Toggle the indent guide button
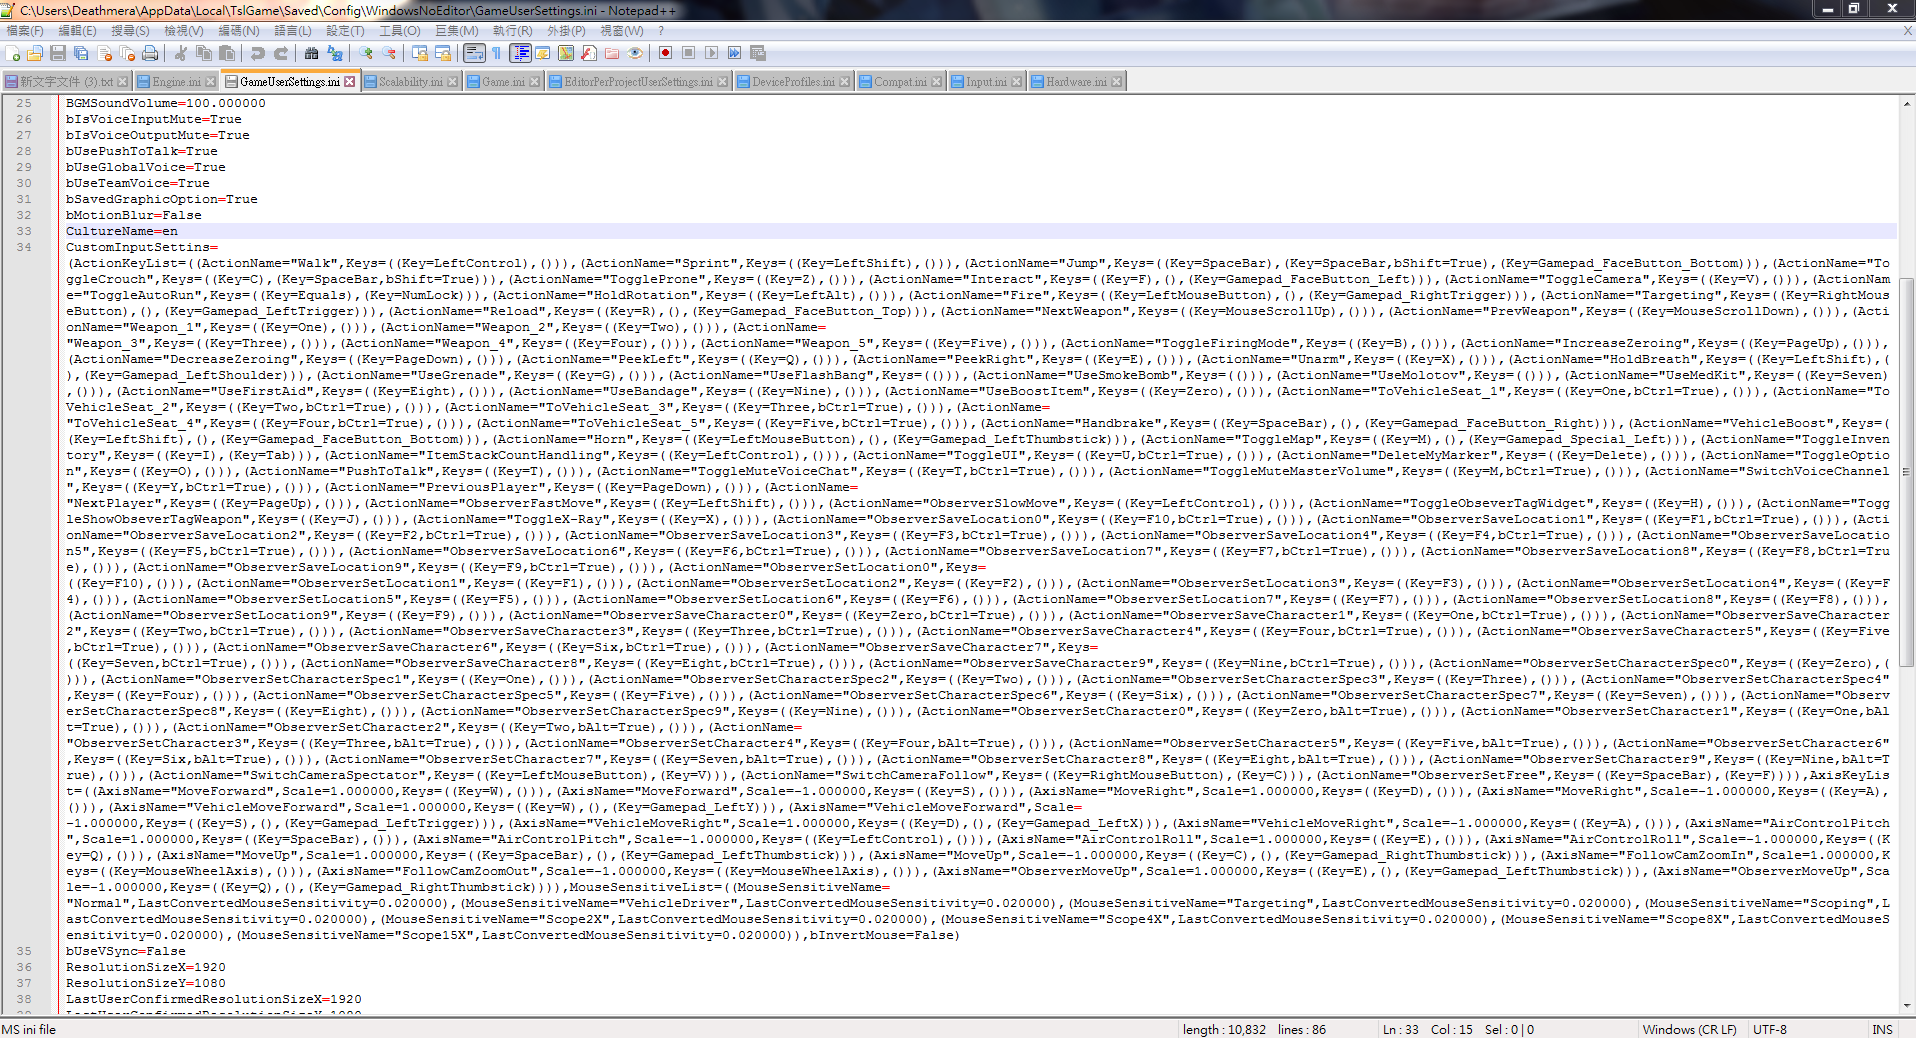The height and width of the screenshot is (1038, 1916). [x=520, y=53]
